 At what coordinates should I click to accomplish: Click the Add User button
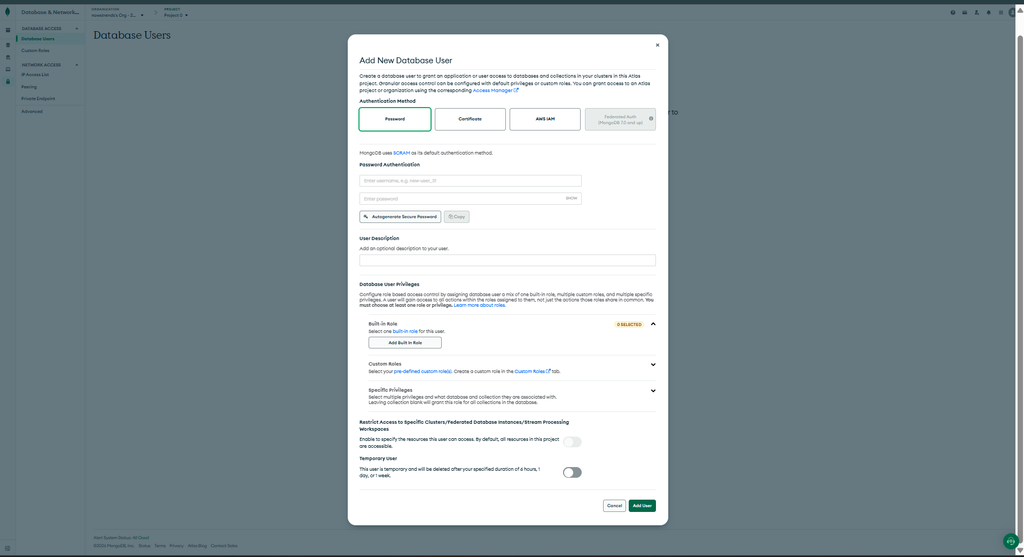(x=642, y=506)
